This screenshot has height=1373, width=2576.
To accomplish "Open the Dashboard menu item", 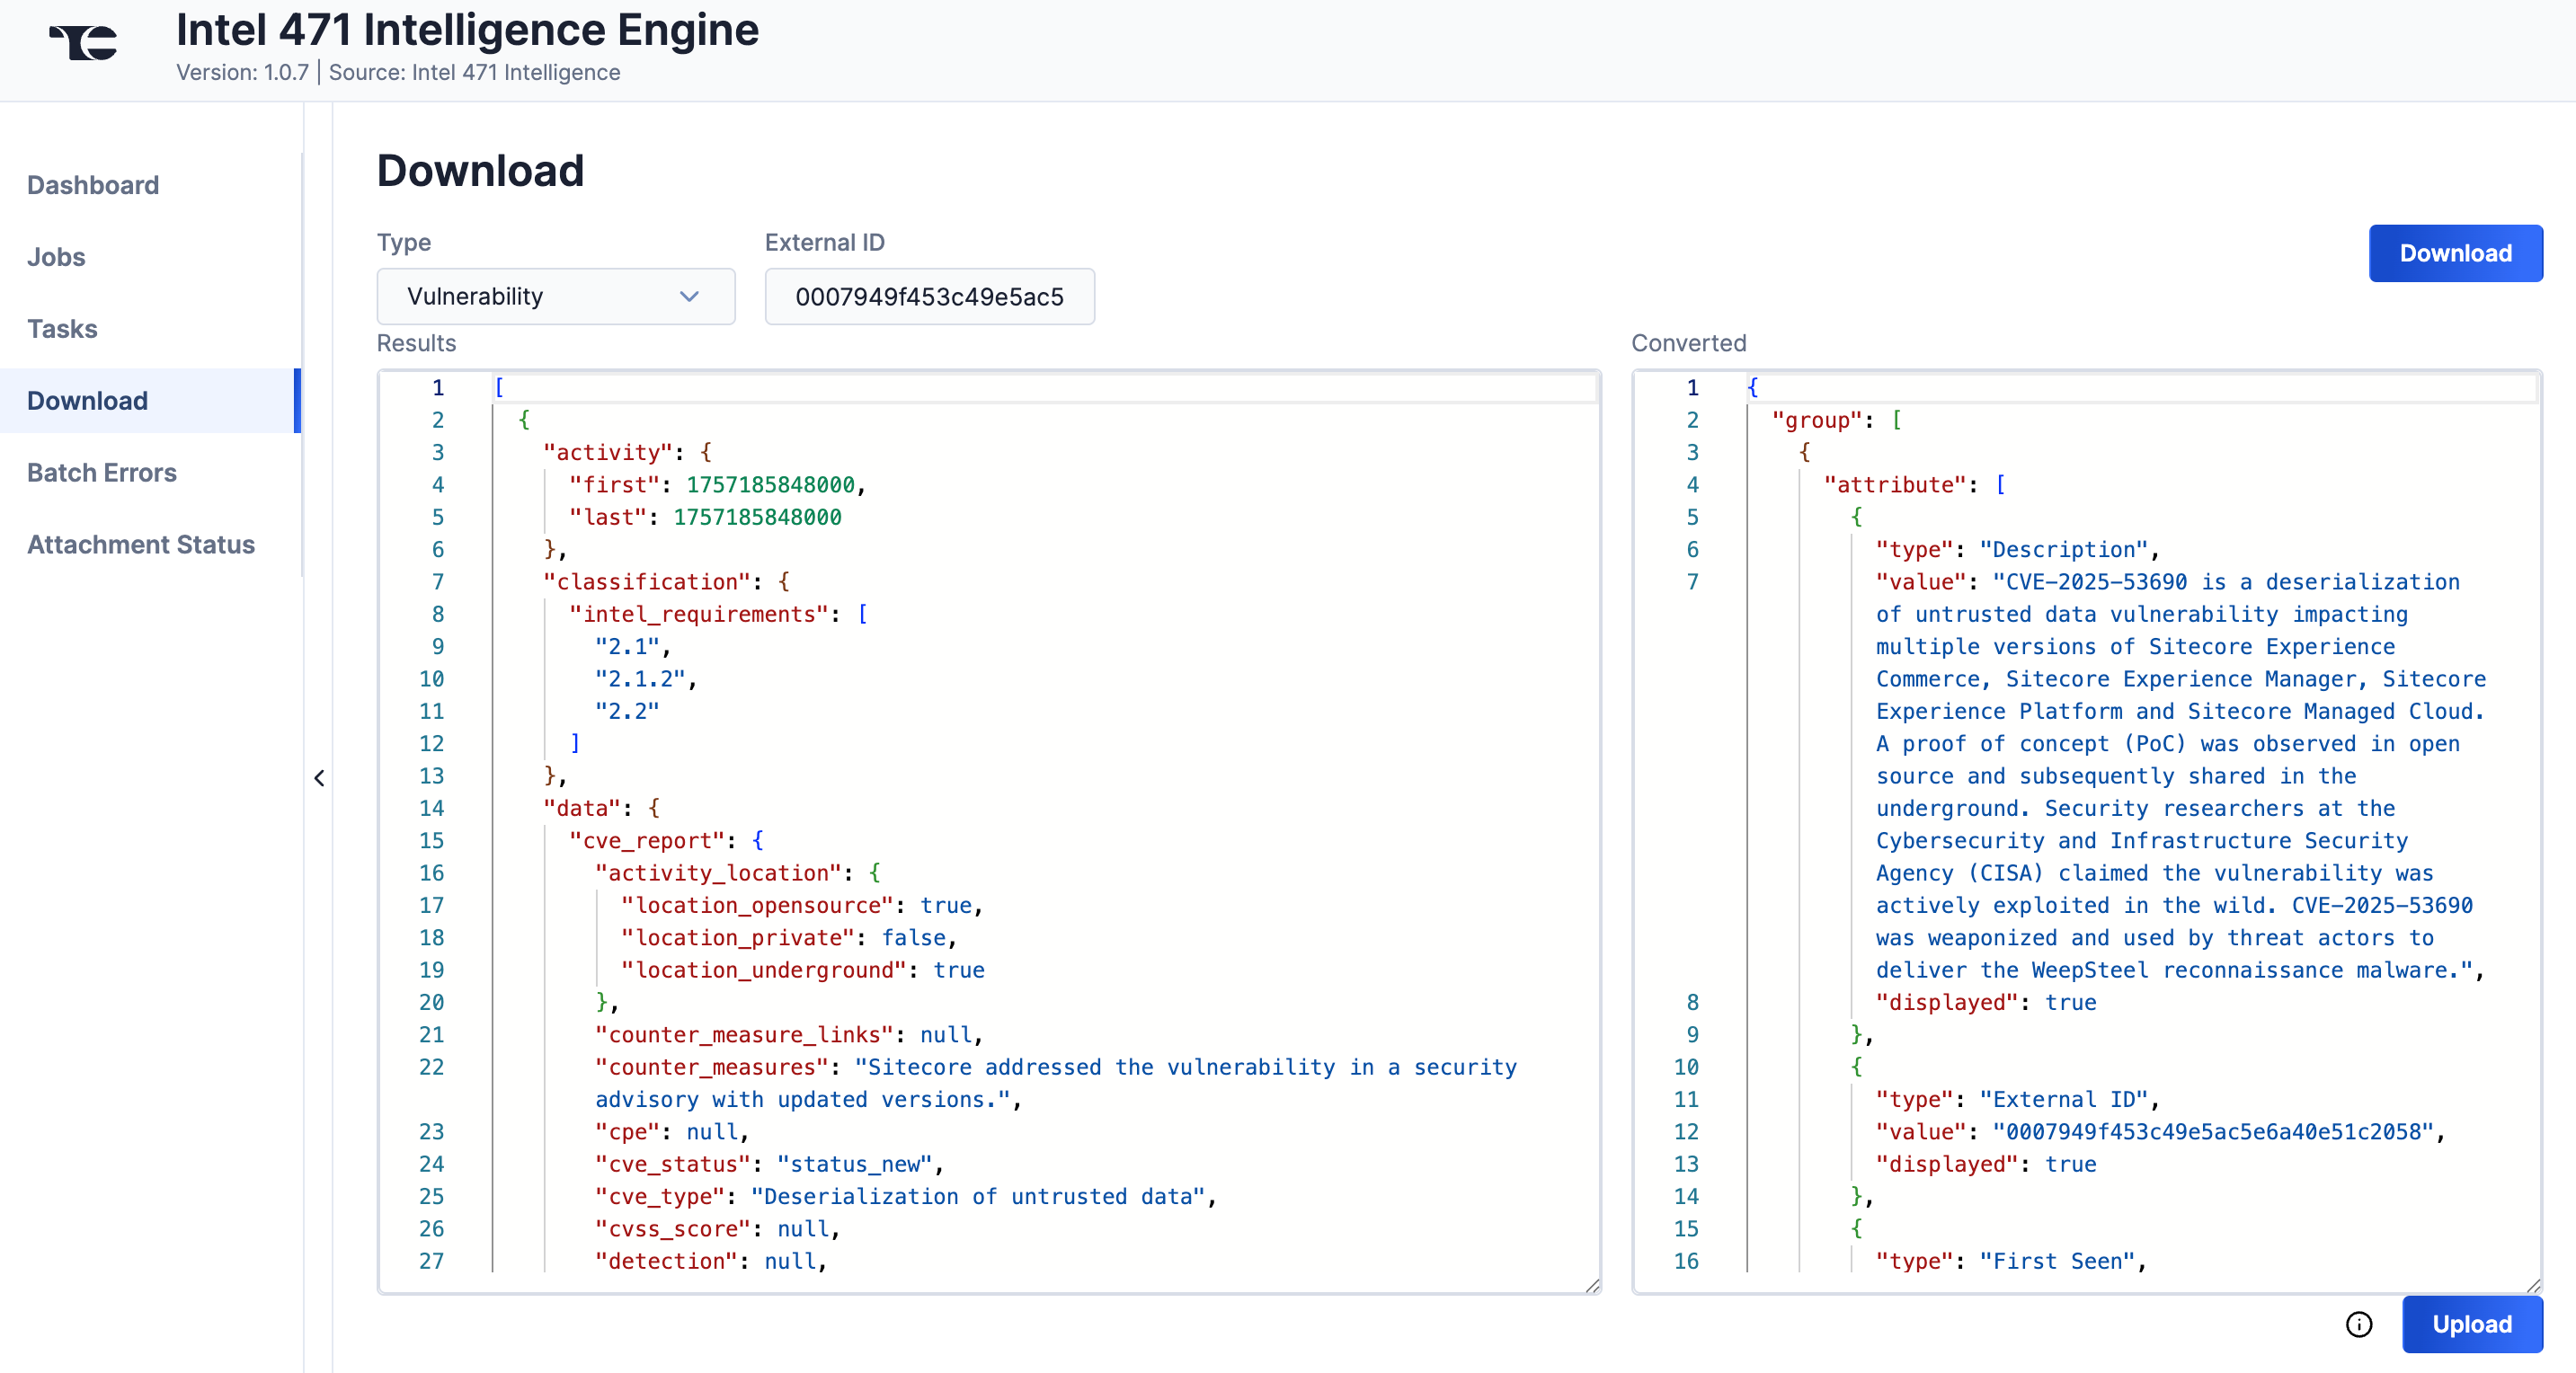I will pyautogui.click(x=93, y=185).
